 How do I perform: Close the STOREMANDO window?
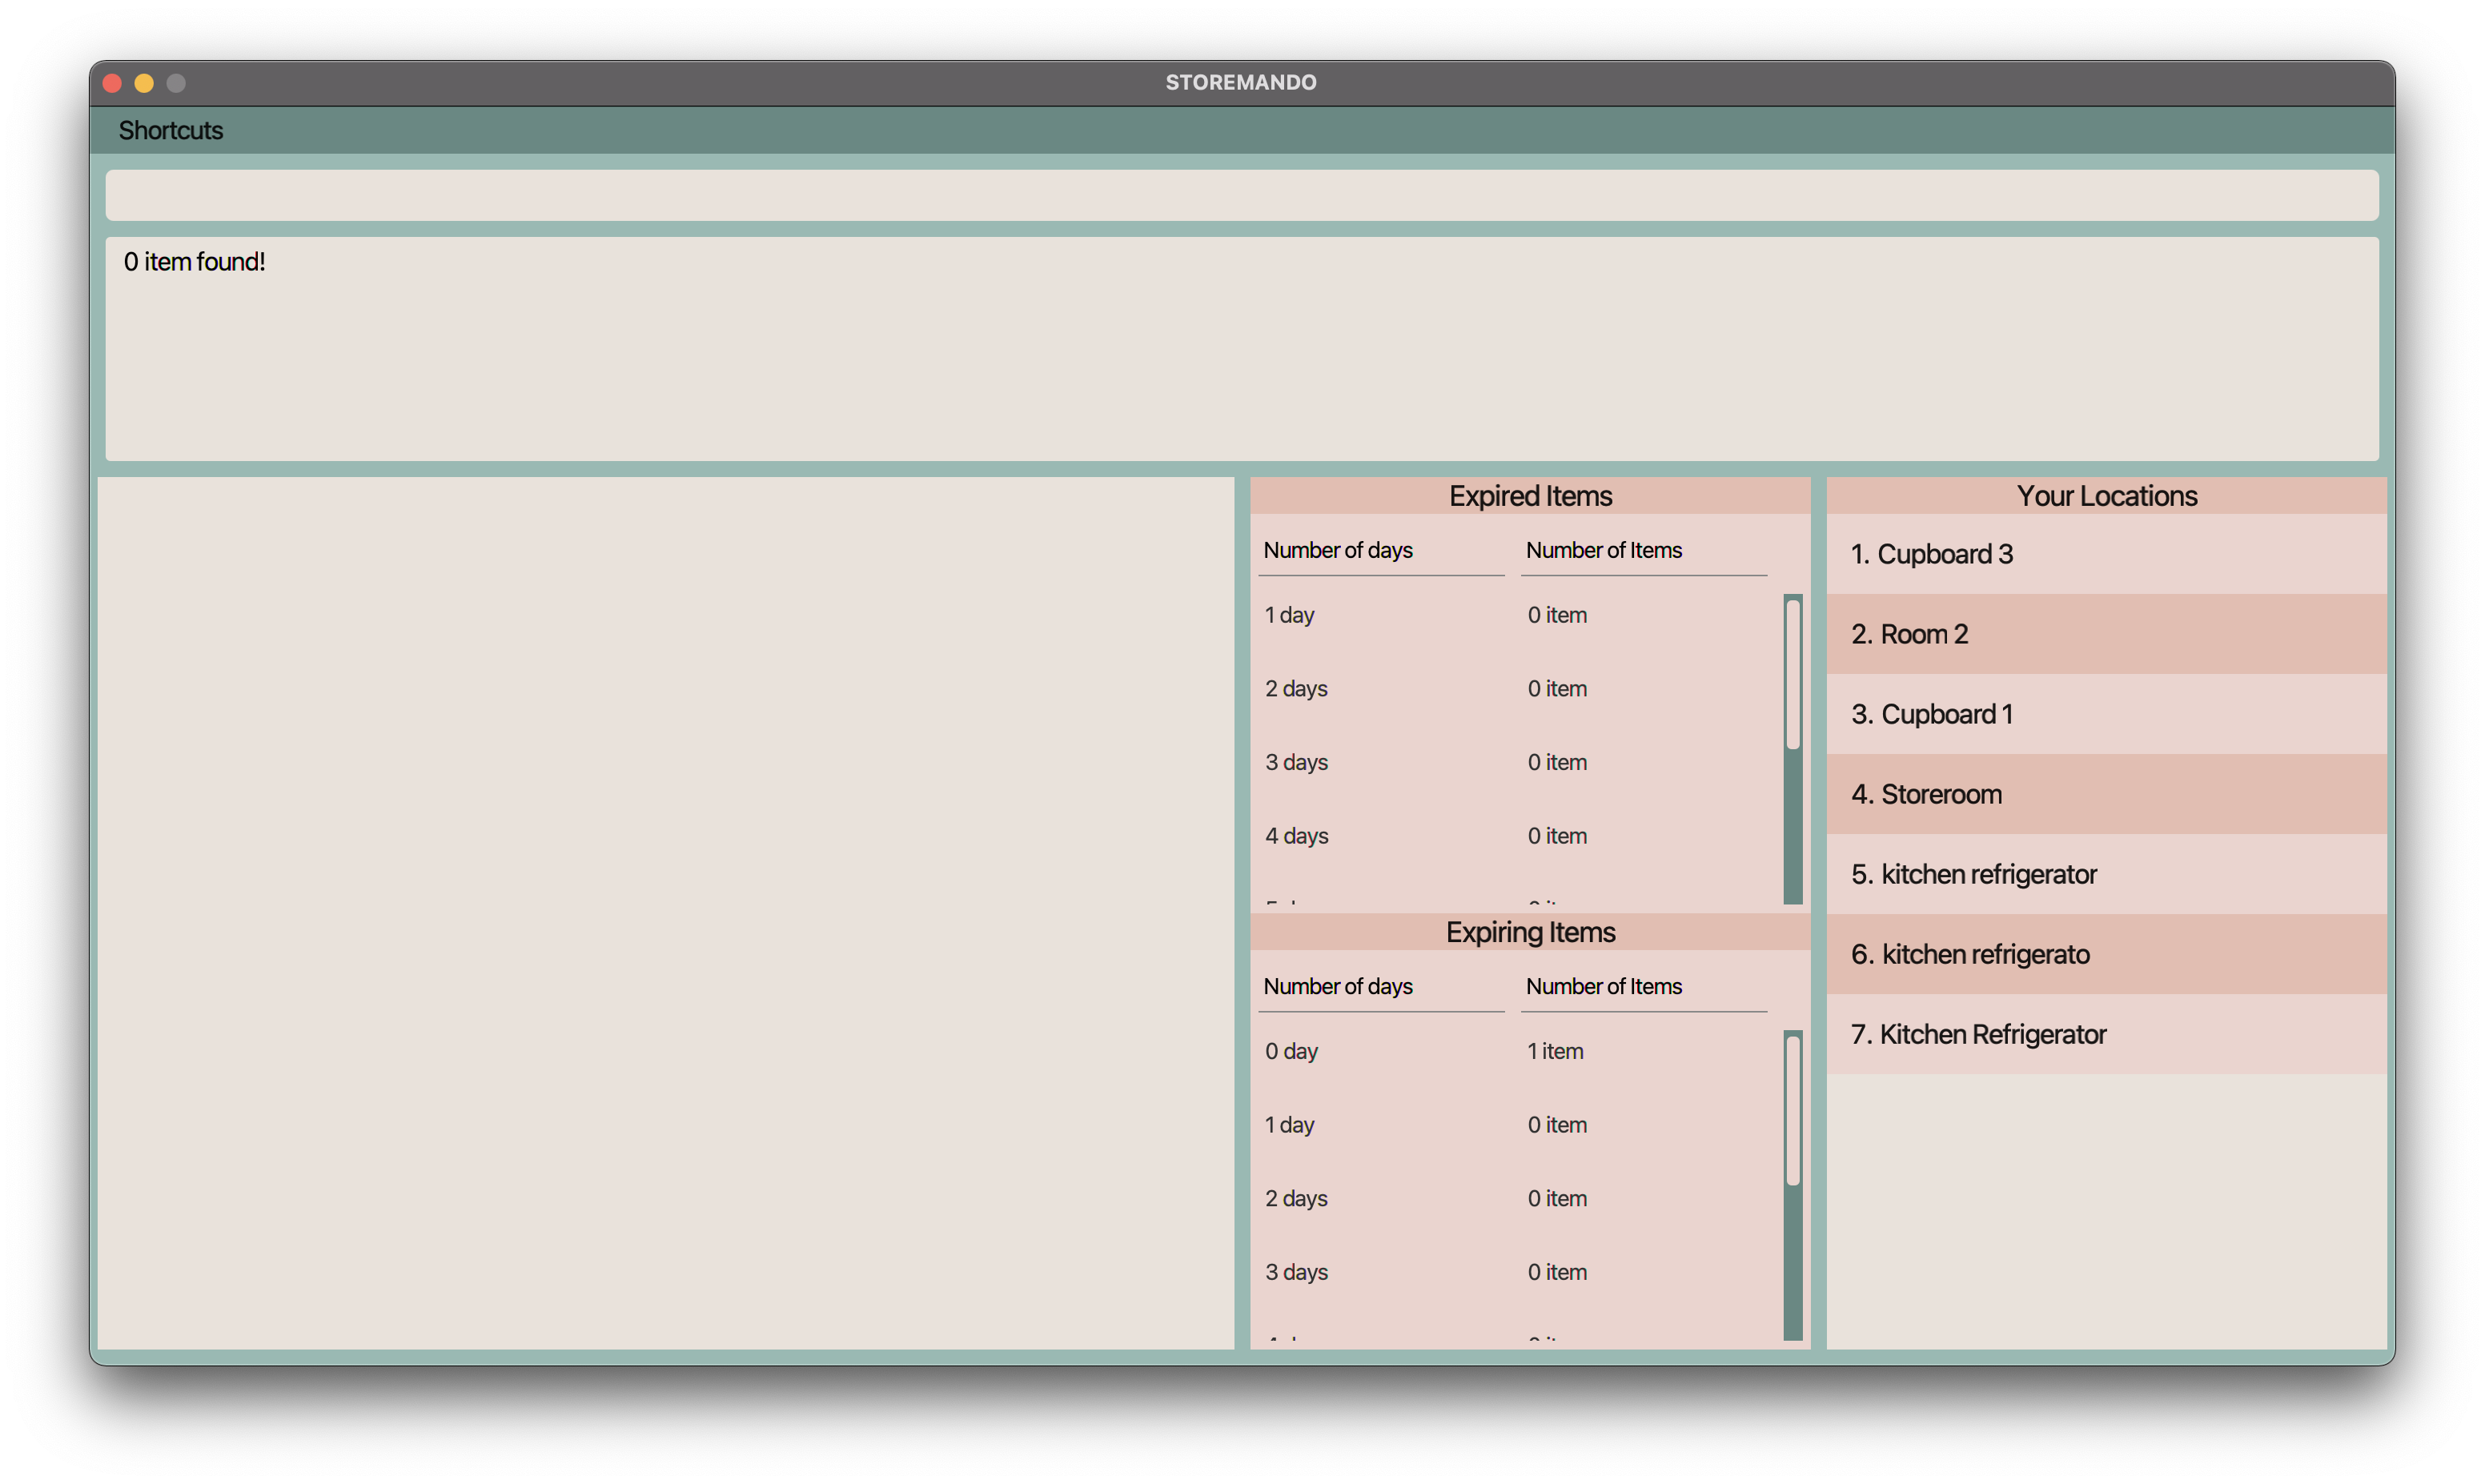113,83
